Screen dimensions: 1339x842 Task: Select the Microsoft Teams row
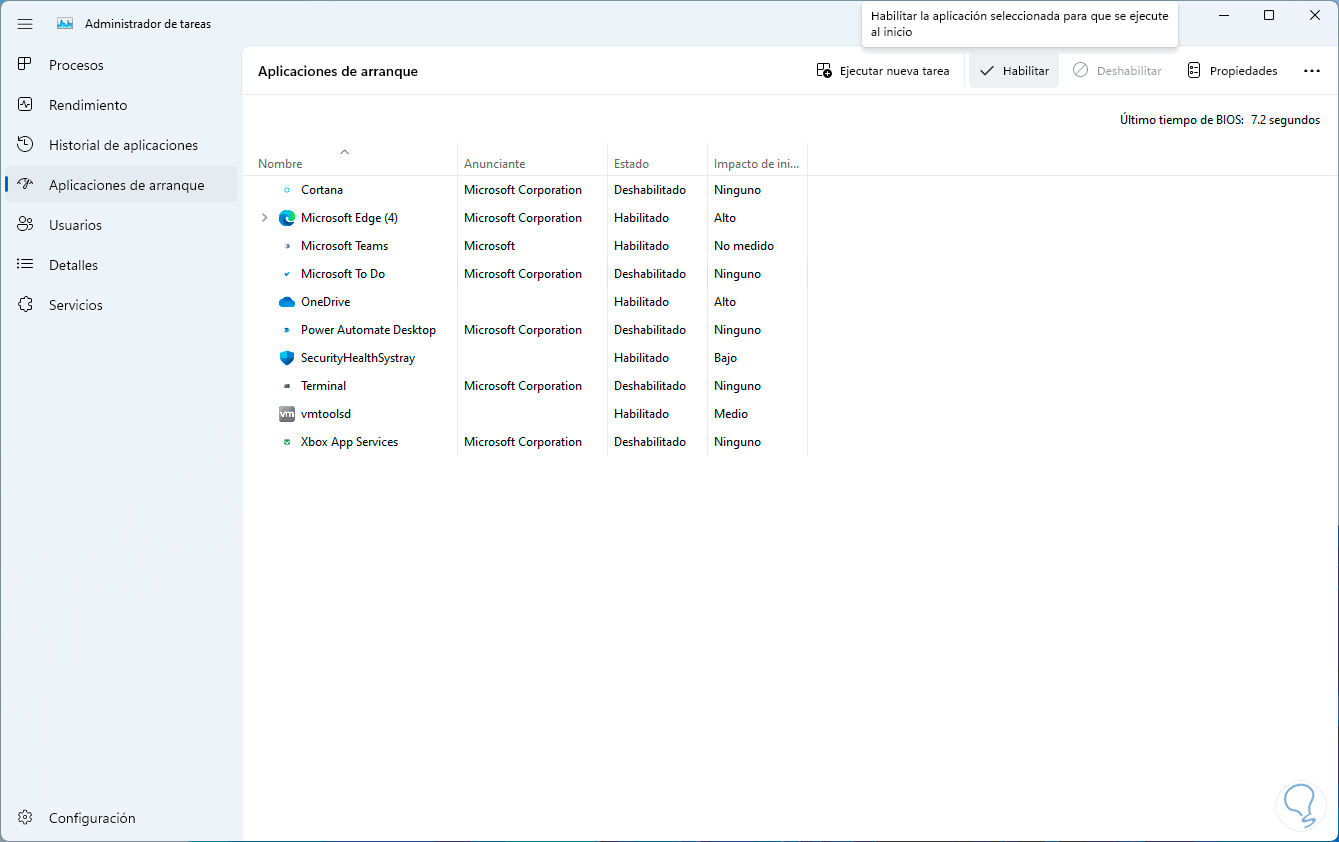click(x=525, y=246)
